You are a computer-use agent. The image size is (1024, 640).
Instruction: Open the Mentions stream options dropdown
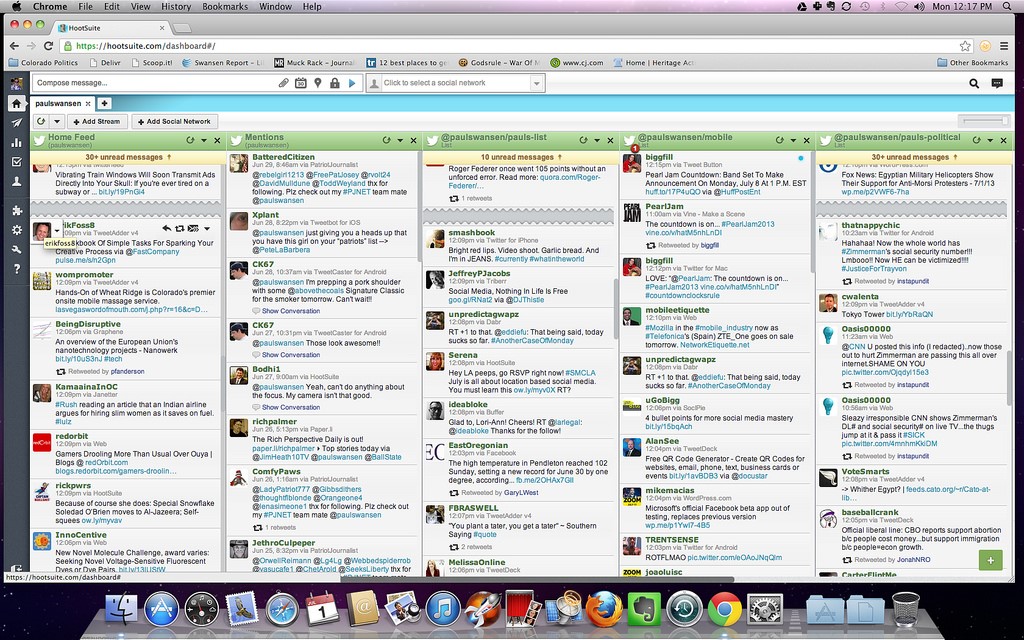(400, 140)
